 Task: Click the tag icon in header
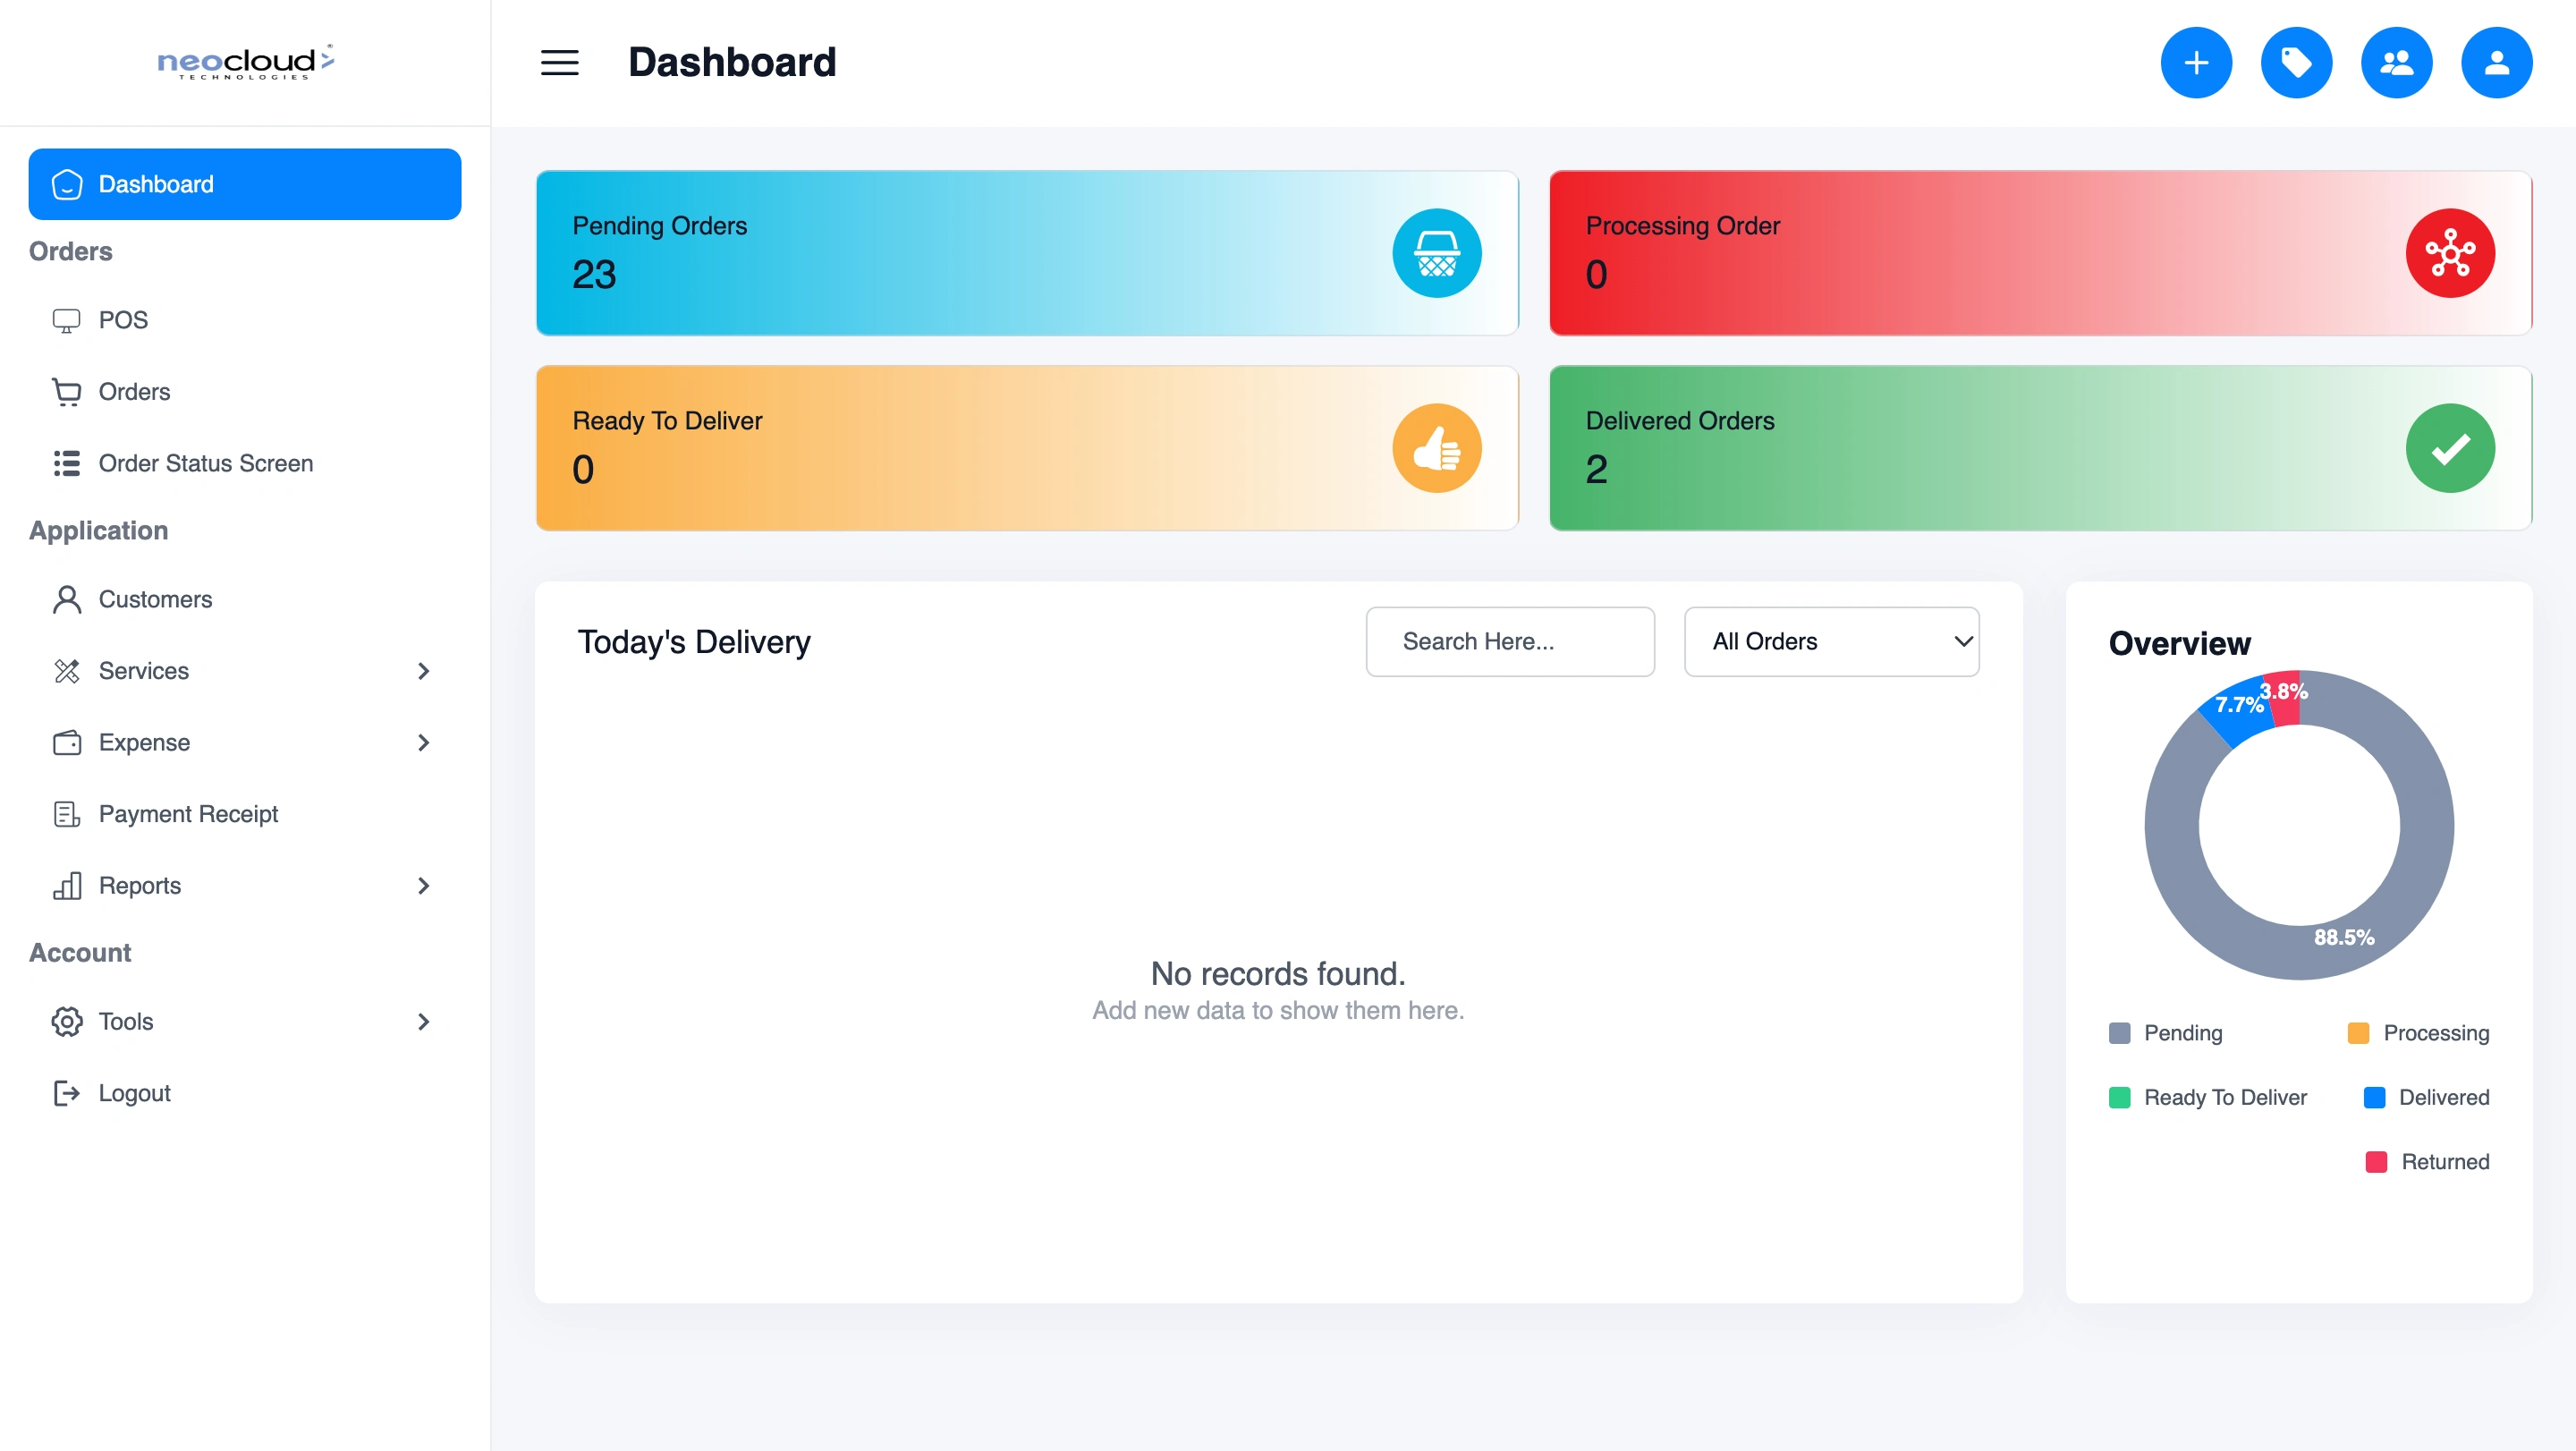point(2295,63)
